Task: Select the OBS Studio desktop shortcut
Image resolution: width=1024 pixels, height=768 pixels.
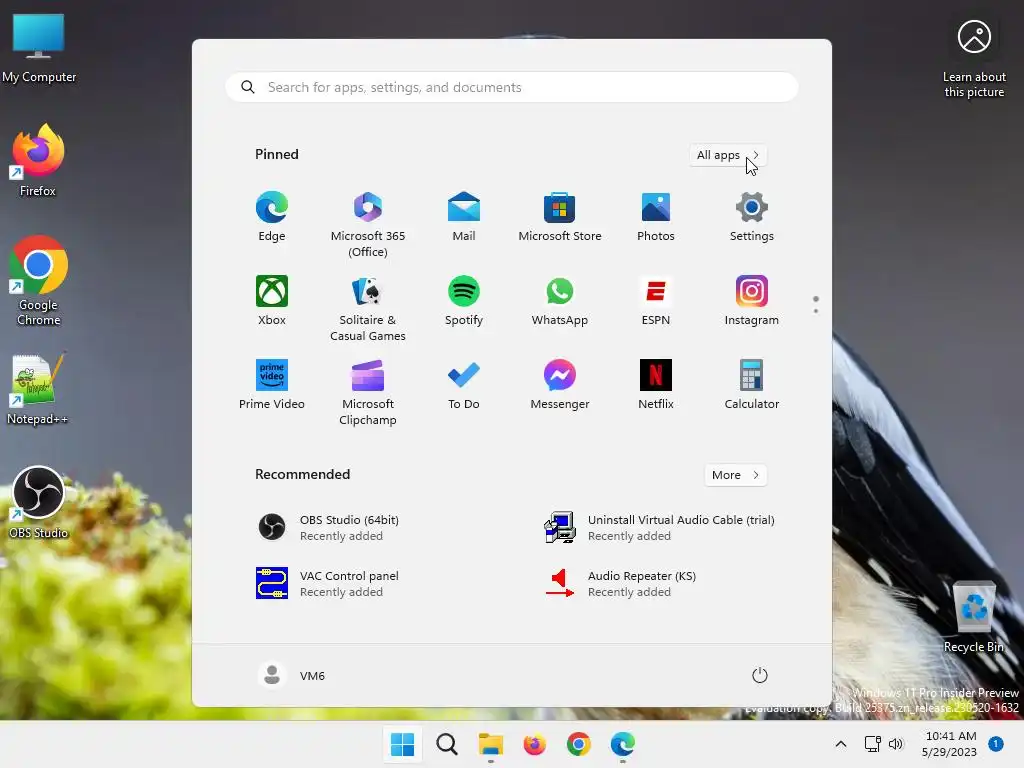Action: point(38,503)
